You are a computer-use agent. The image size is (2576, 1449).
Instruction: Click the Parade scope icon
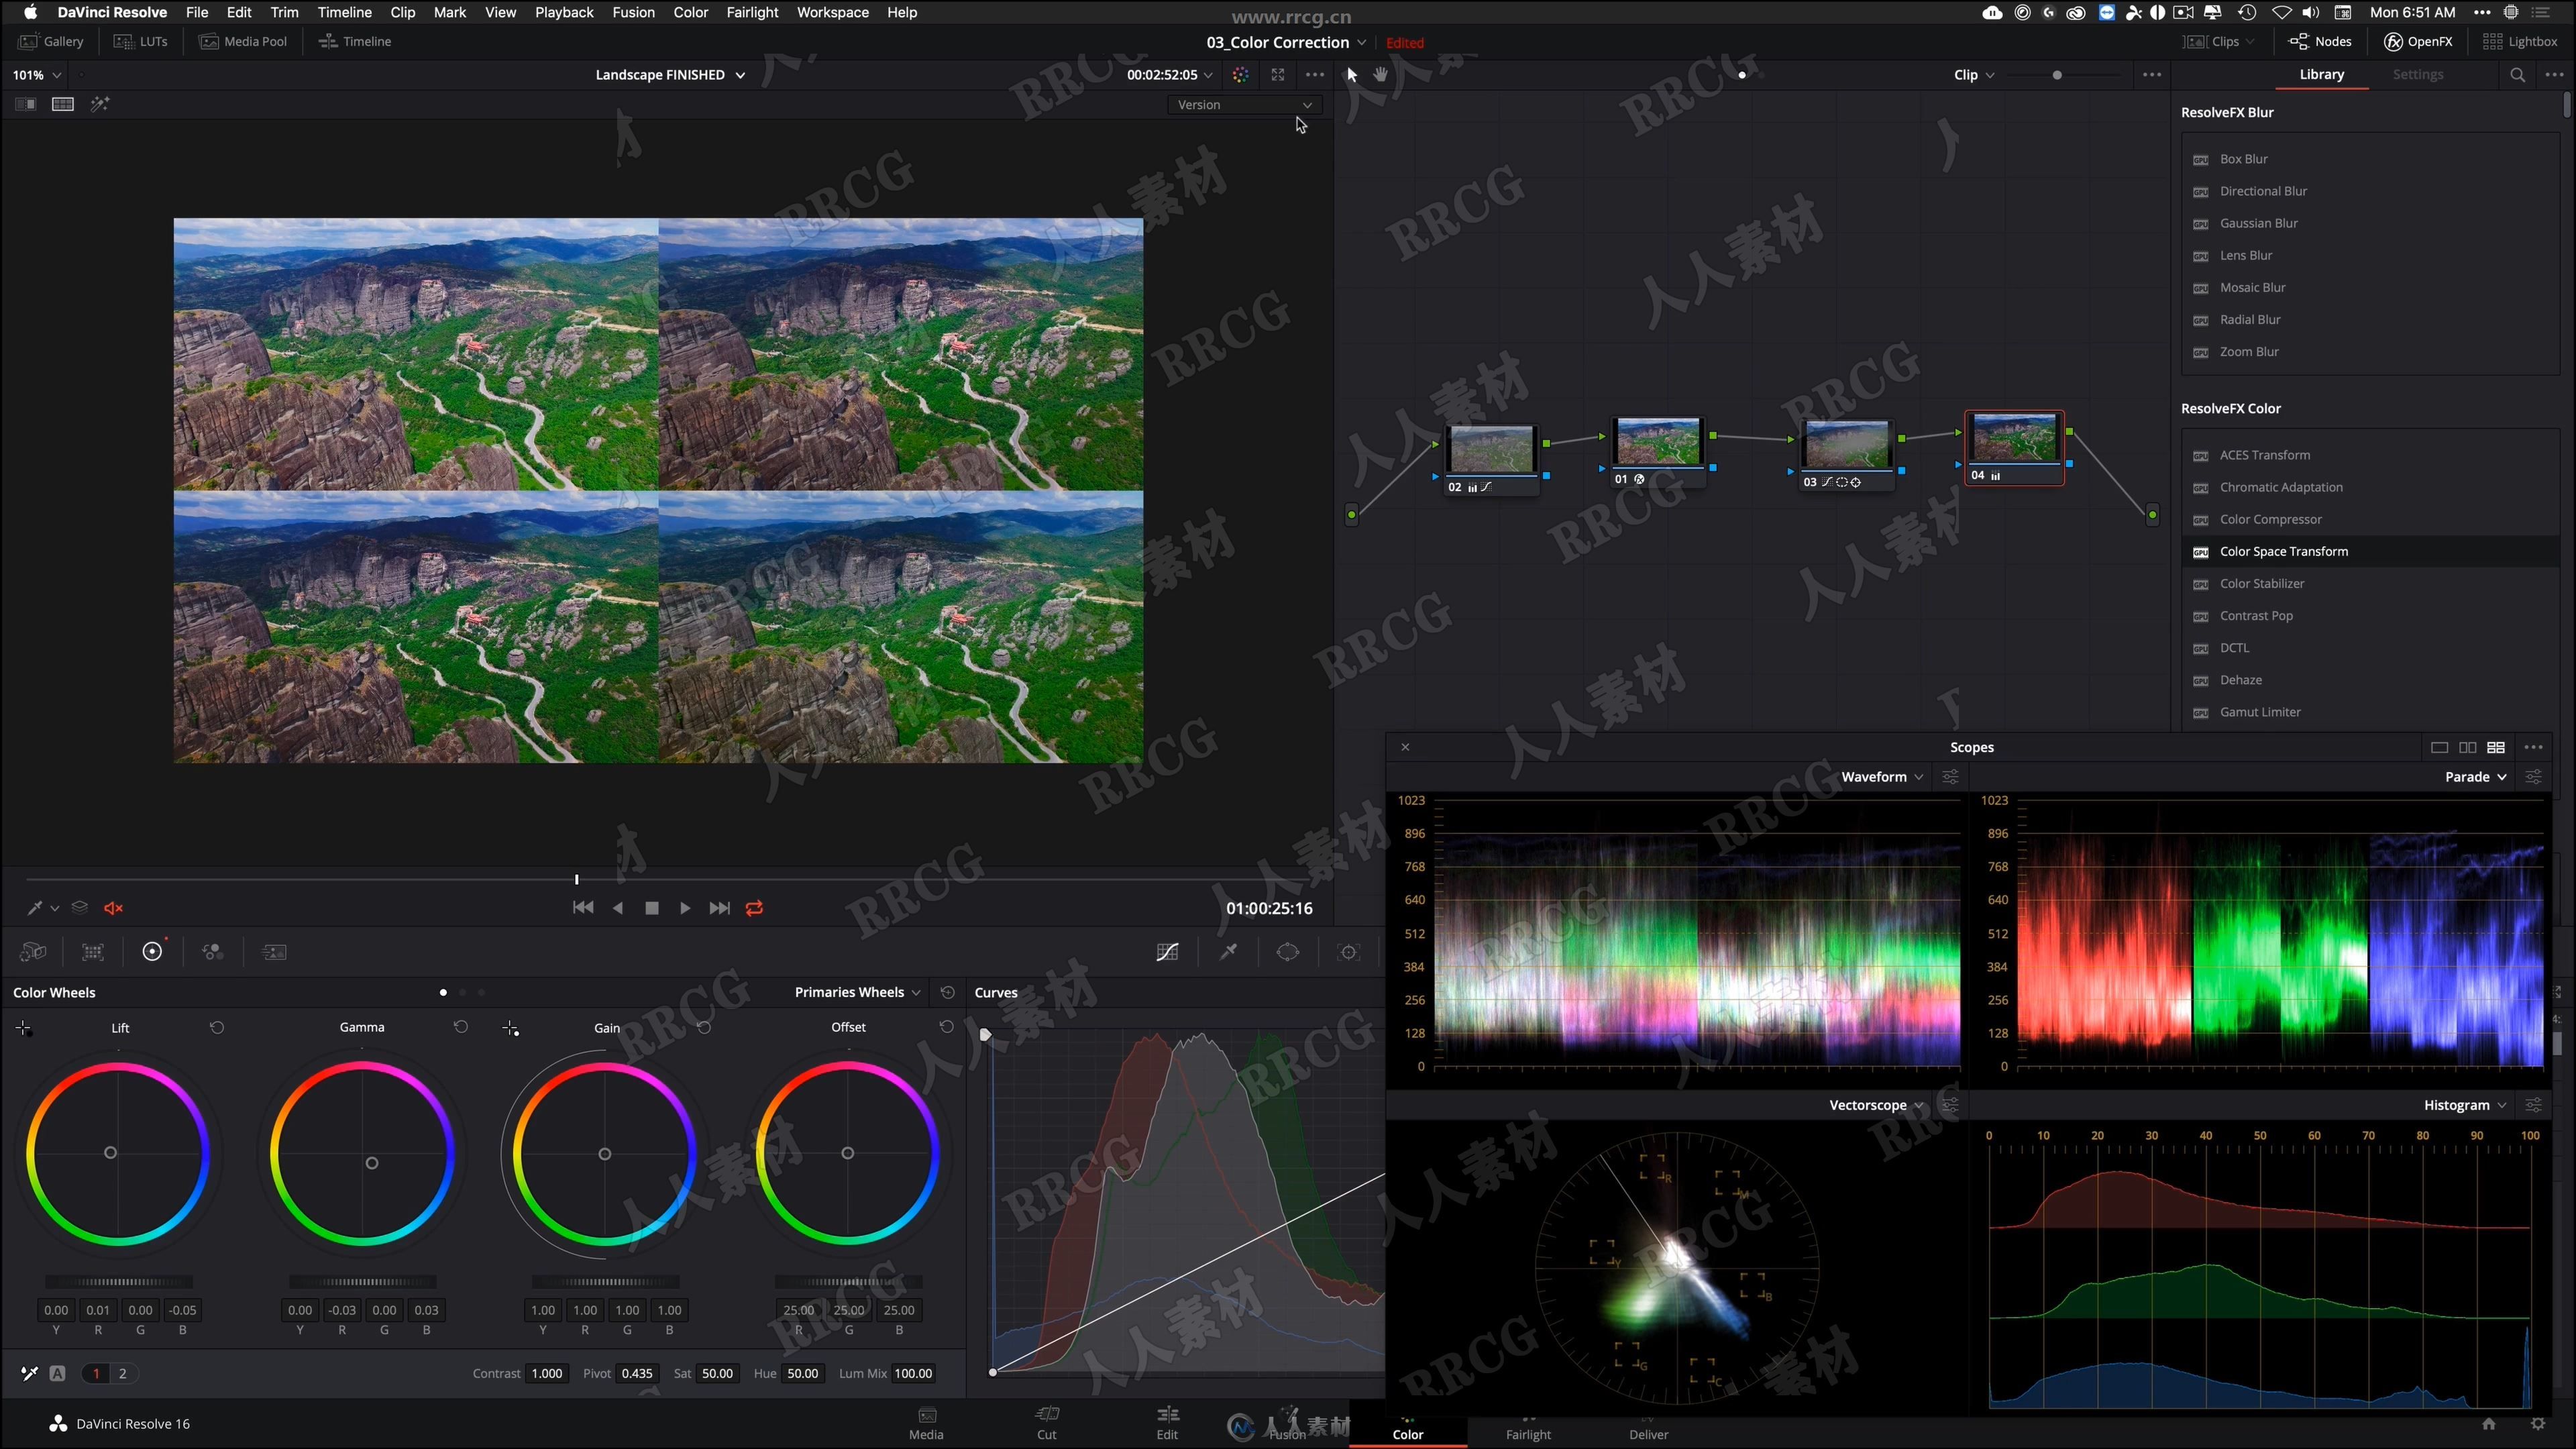coord(2468,777)
